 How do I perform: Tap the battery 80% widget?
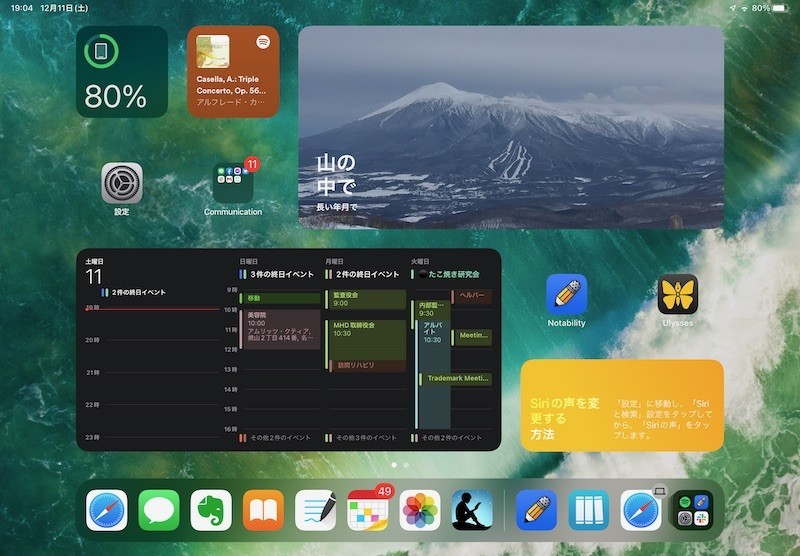tap(122, 72)
